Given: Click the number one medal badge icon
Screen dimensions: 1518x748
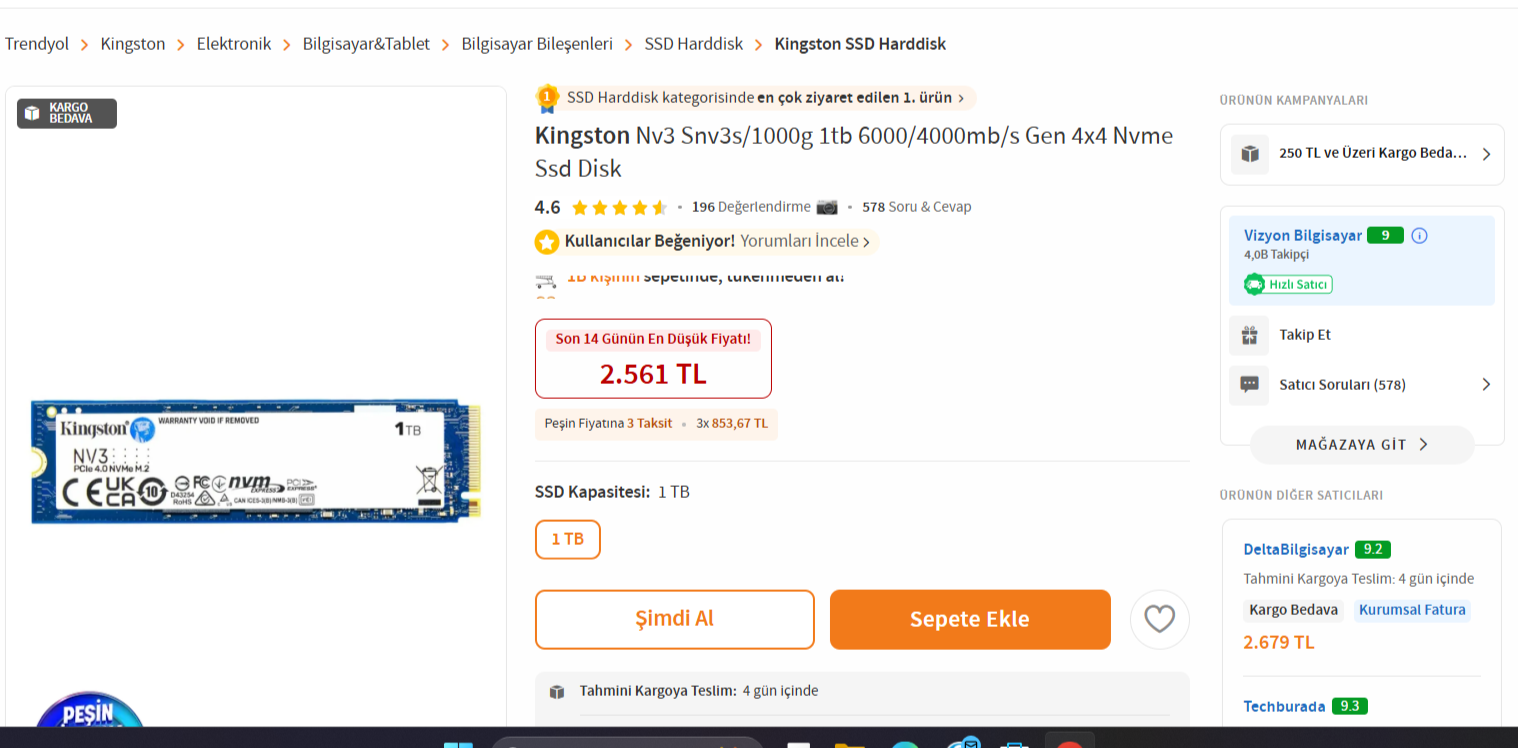Looking at the screenshot, I should tap(547, 98).
